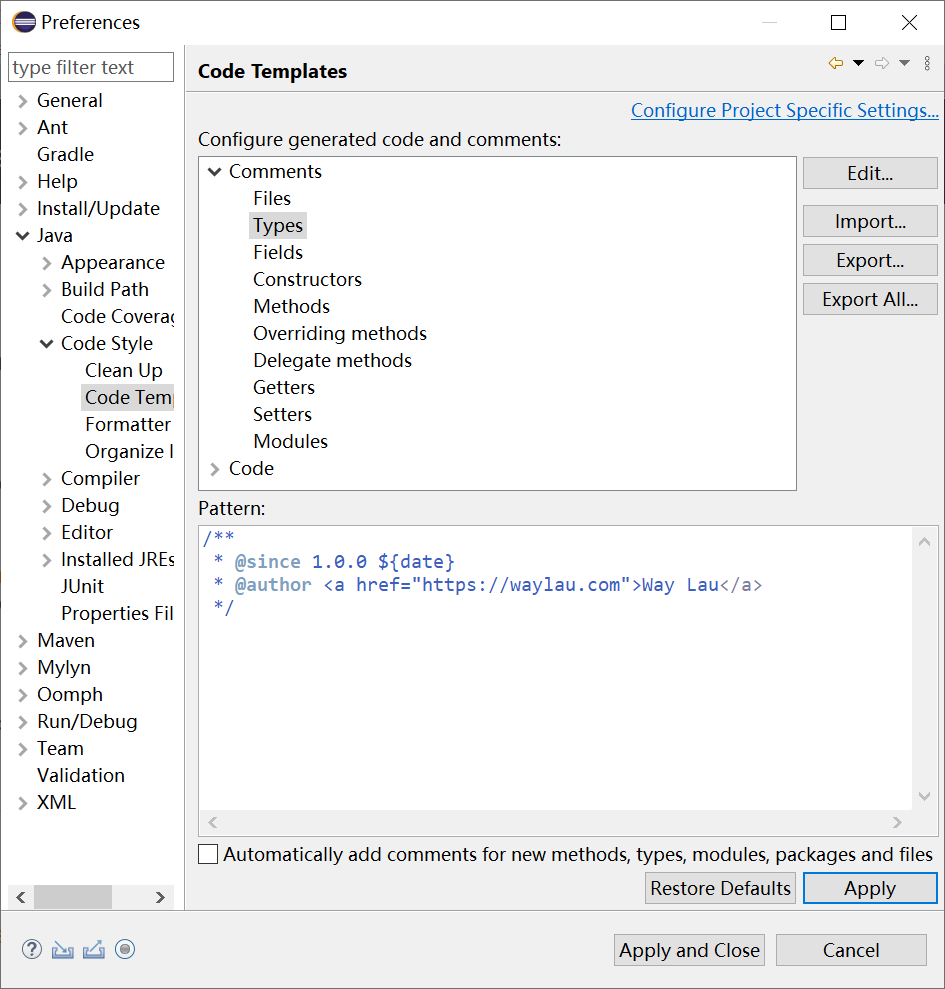
Task: Enable automatic comments for new methods and types
Action: click(x=208, y=854)
